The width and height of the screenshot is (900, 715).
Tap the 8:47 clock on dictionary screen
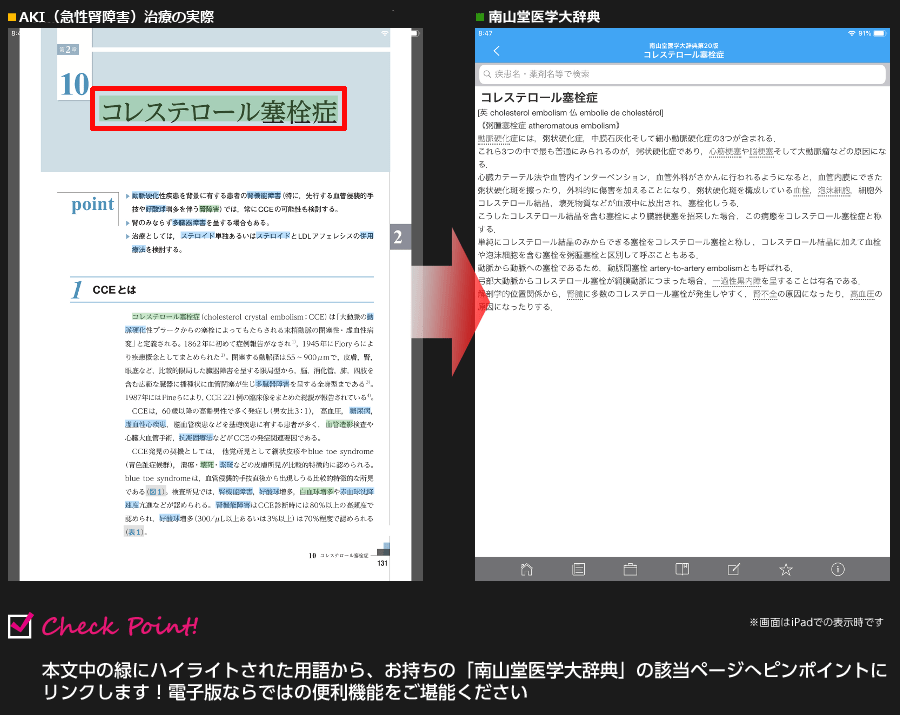486,33
